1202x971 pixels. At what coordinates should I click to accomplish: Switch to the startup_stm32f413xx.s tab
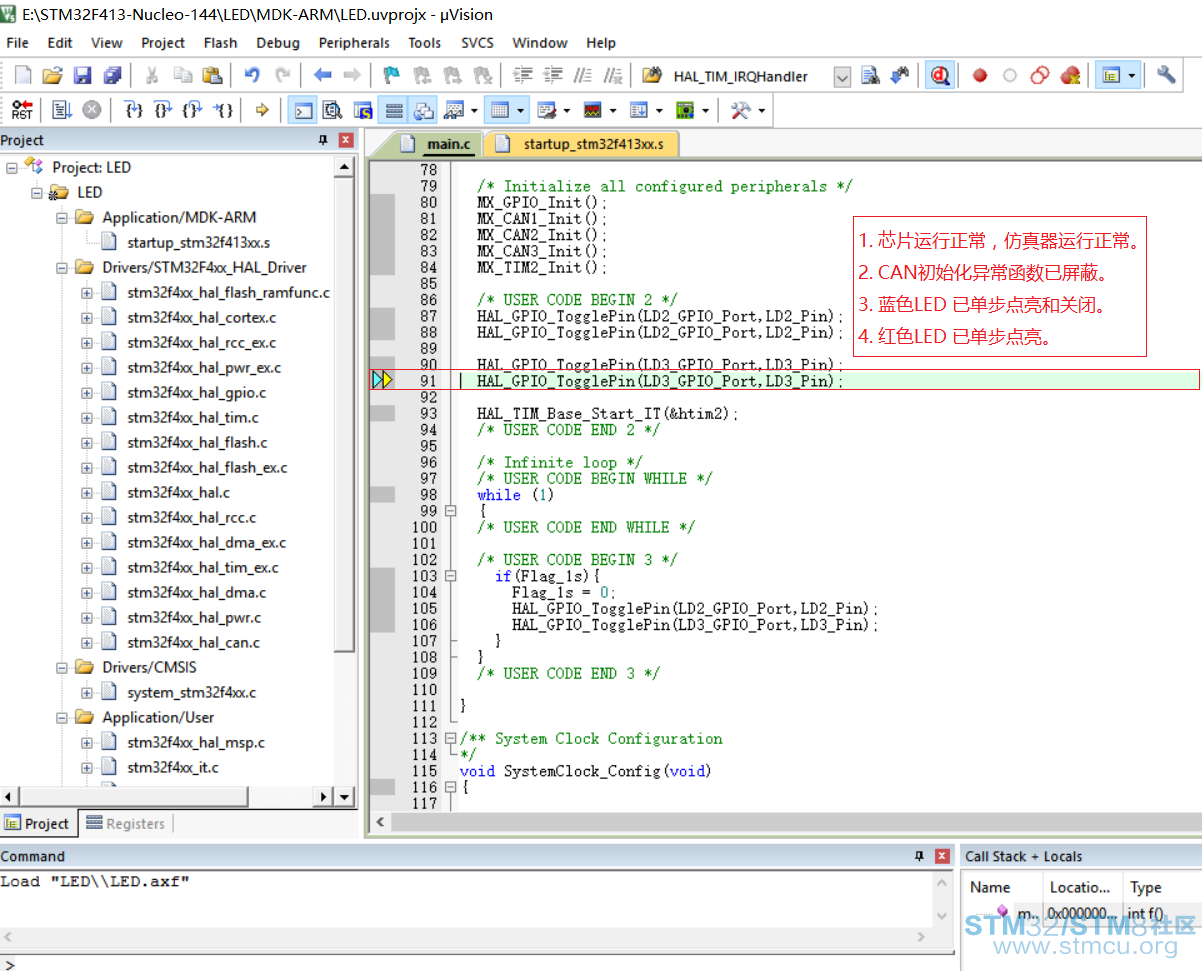click(x=582, y=144)
